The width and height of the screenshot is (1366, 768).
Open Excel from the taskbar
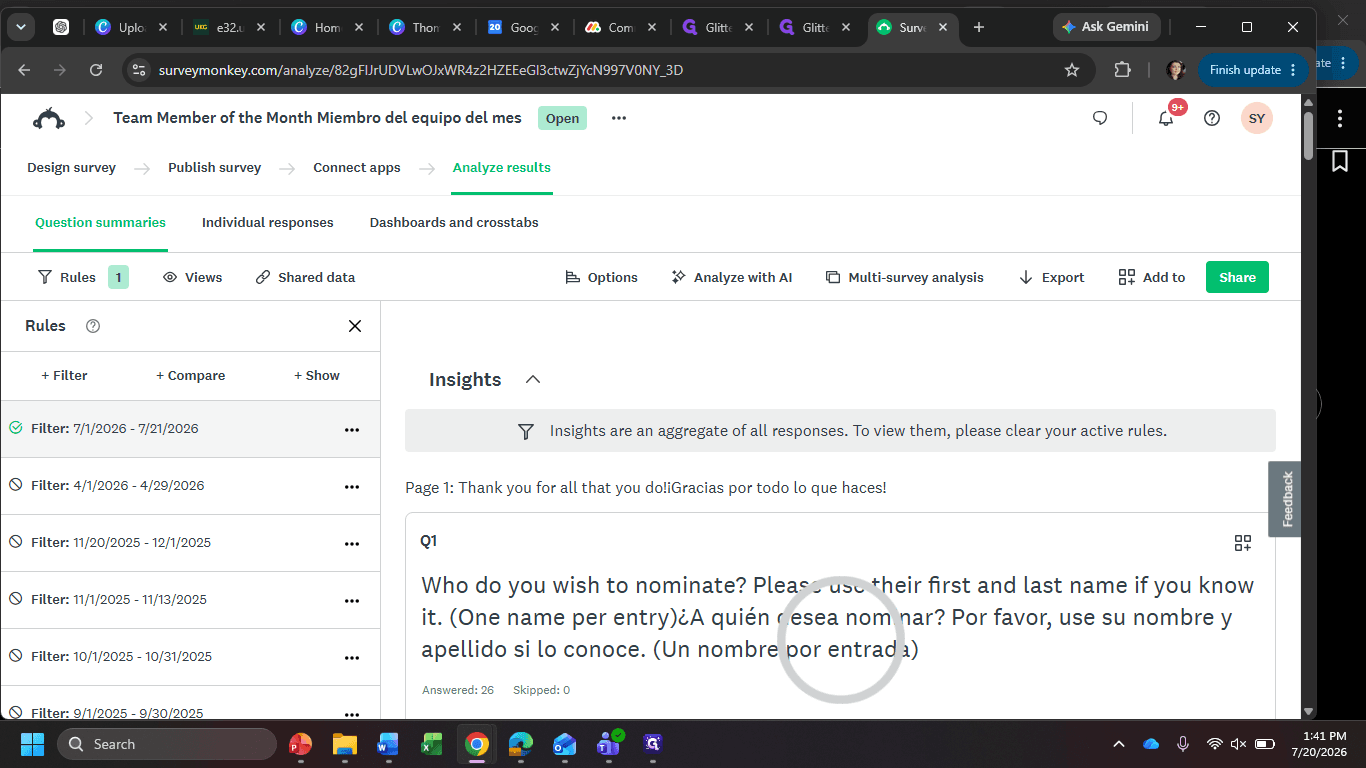[432, 744]
